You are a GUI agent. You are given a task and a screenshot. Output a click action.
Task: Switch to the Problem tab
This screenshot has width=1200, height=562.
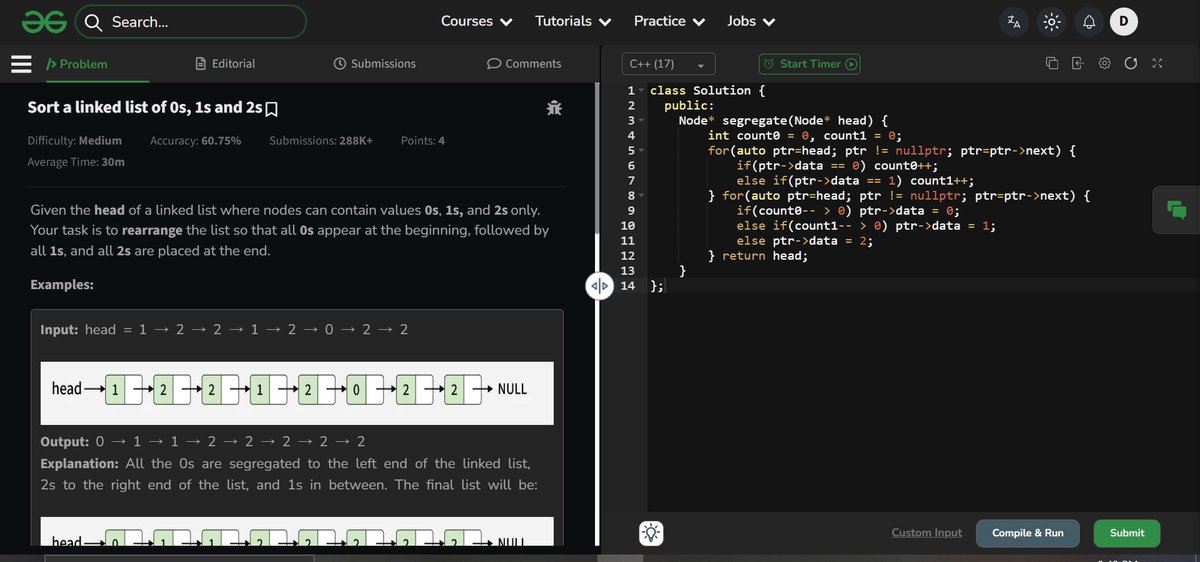[x=78, y=64]
